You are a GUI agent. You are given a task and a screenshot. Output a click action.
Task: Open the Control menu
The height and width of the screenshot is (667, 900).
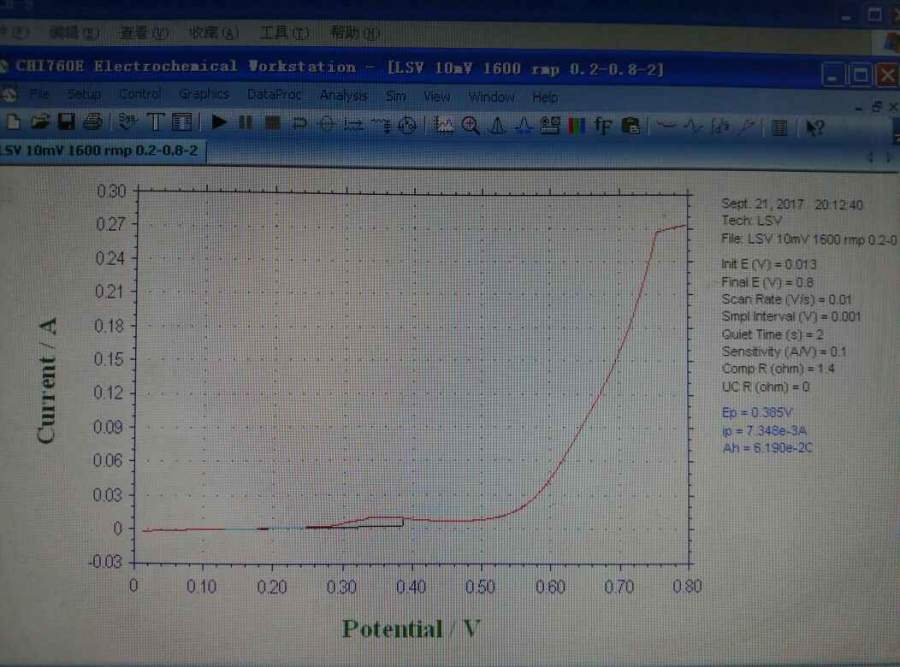click(x=140, y=94)
